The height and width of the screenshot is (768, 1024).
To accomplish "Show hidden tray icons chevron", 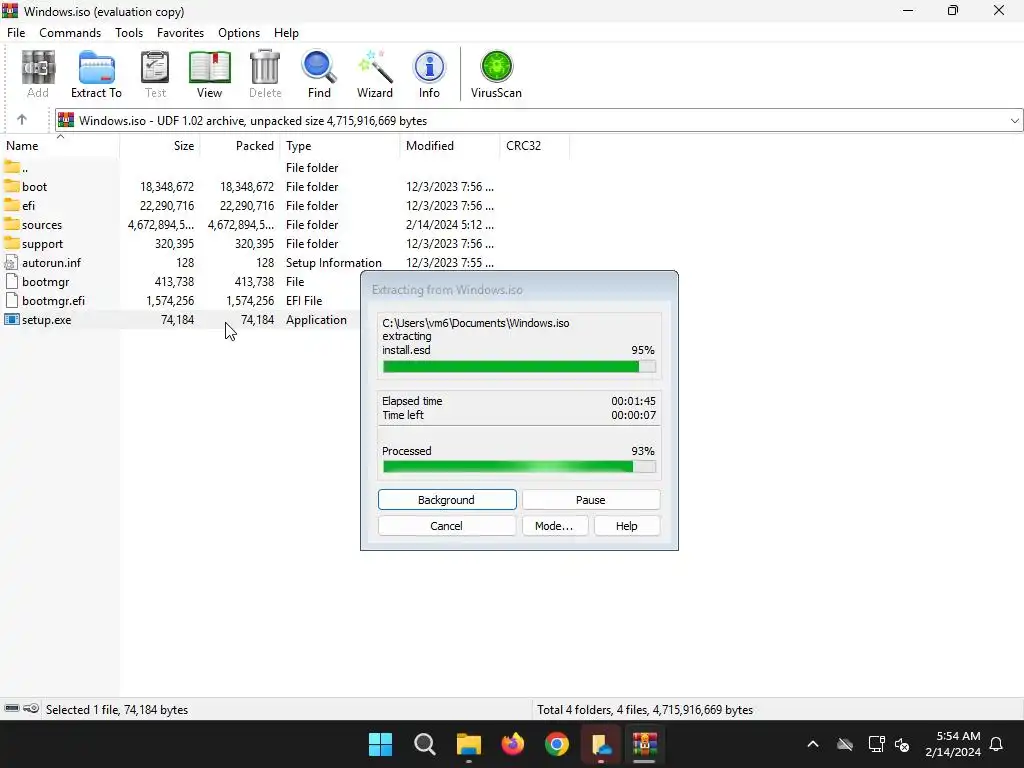I will coord(813,744).
